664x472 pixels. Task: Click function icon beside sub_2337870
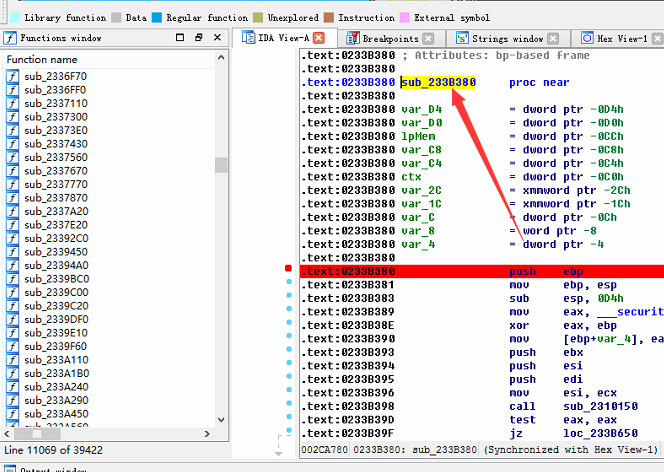tap(13, 198)
